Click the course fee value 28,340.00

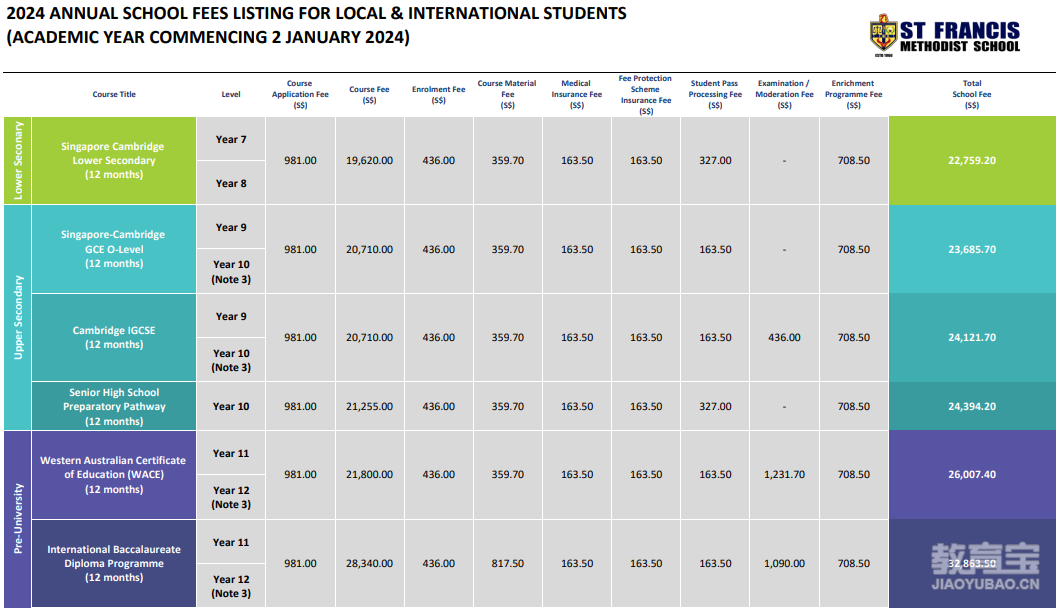pyautogui.click(x=369, y=563)
